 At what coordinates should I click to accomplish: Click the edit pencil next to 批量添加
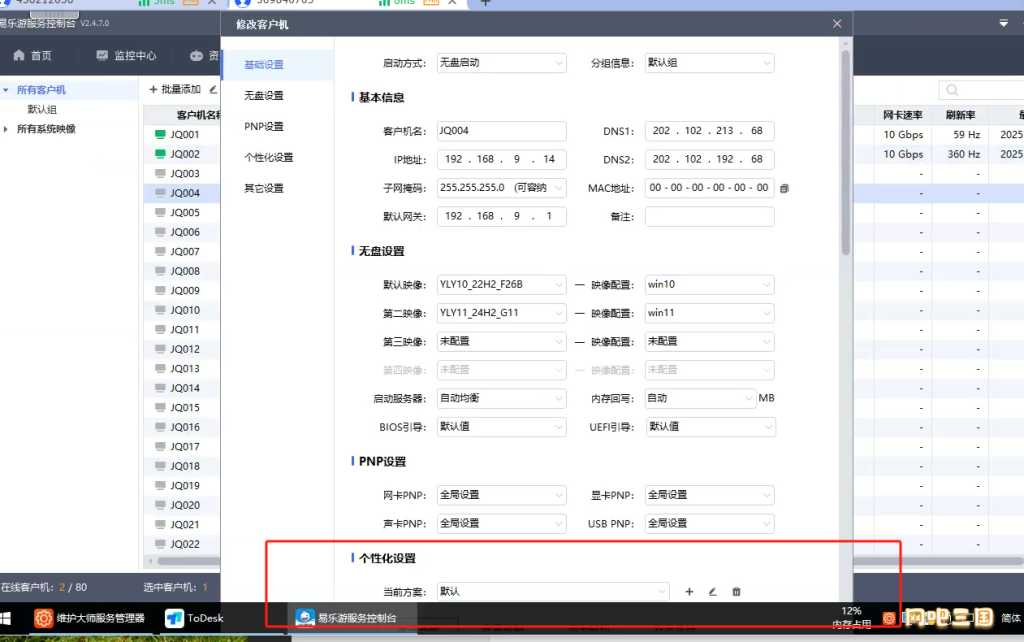click(213, 89)
